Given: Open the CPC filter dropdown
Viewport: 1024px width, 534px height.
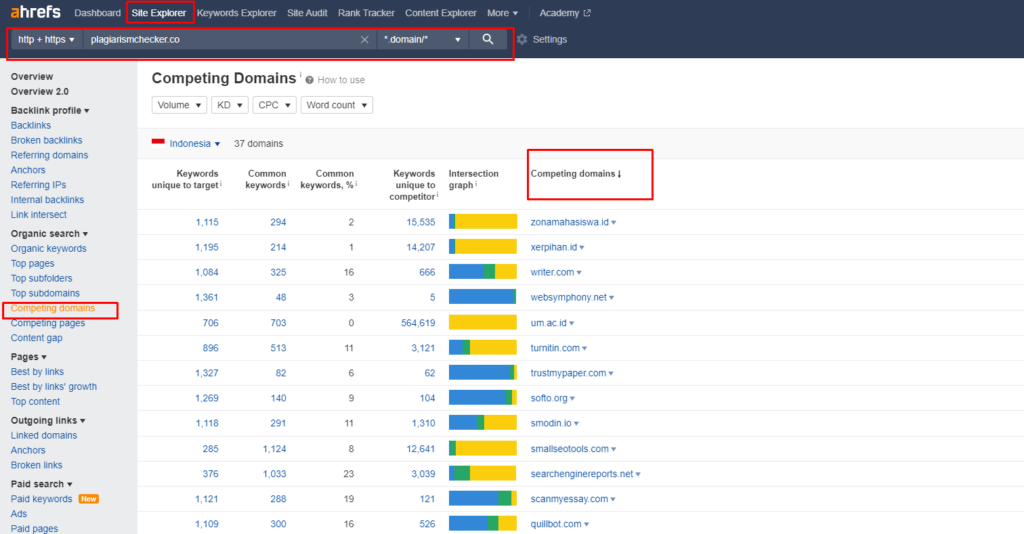Looking at the screenshot, I should 274,105.
